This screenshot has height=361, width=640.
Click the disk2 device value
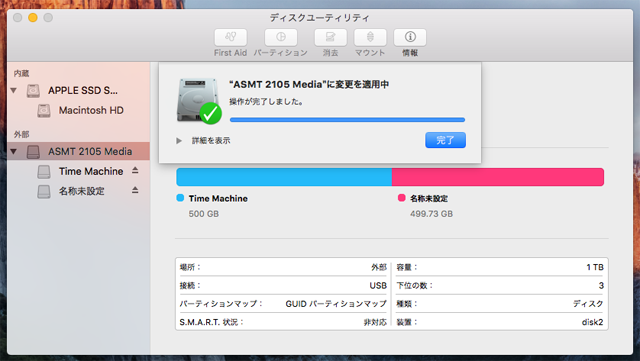tap(592, 322)
